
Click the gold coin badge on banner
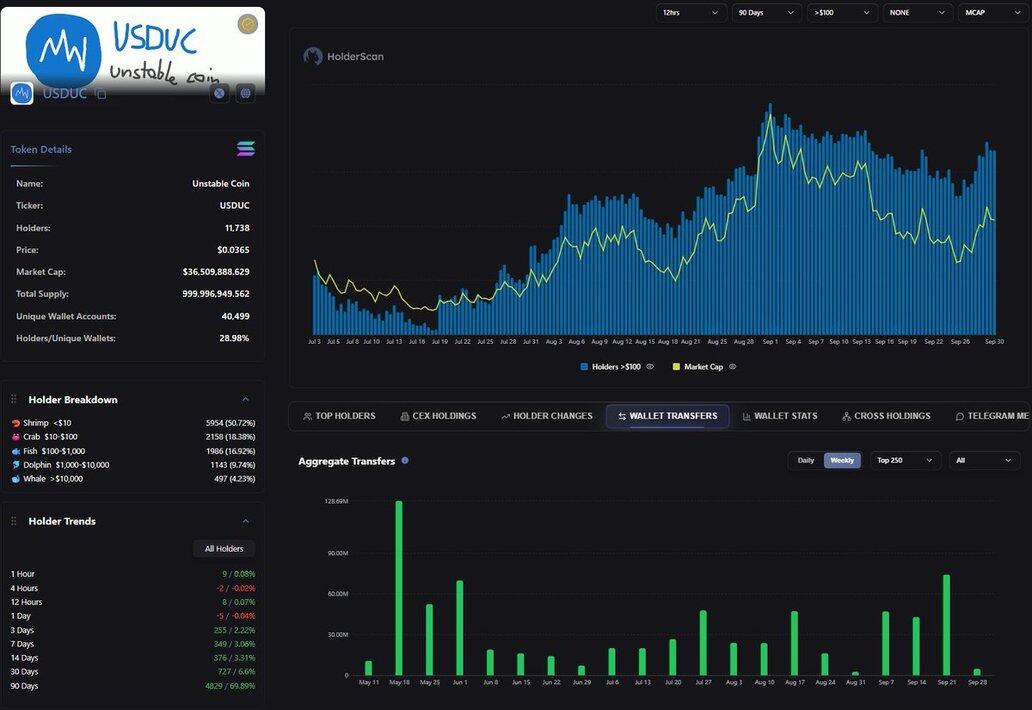pos(247,24)
